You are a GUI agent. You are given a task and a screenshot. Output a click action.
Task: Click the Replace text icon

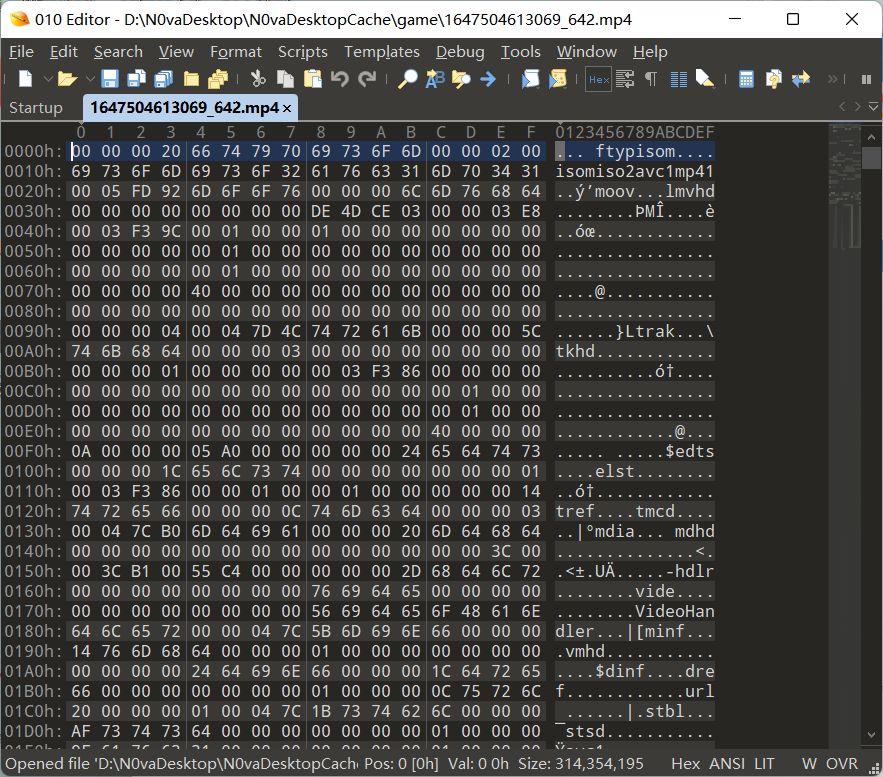click(435, 79)
